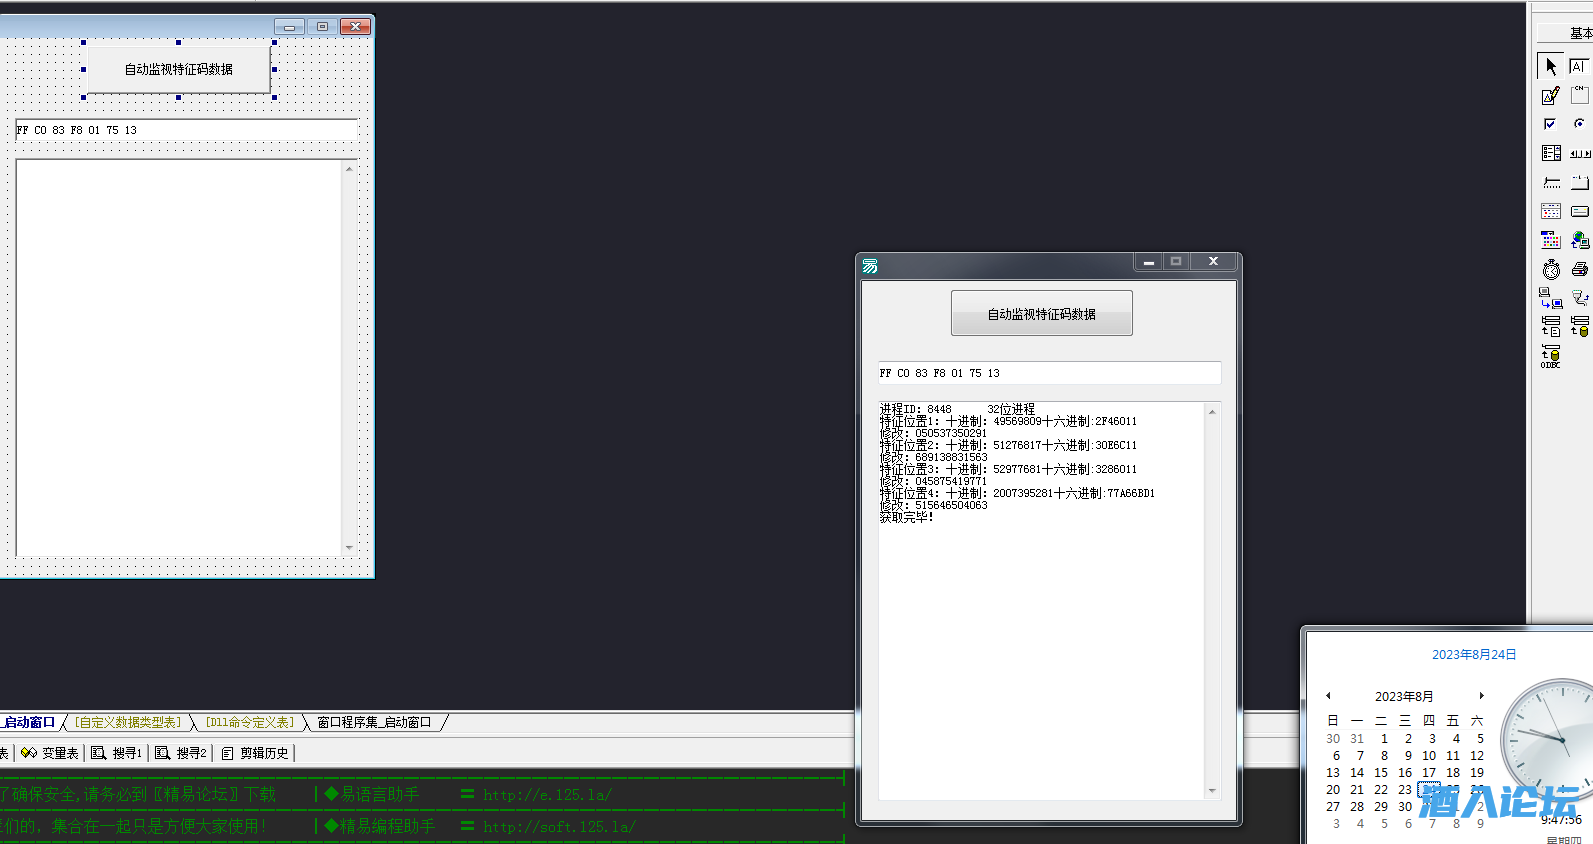Click the signature hex input field in running window
This screenshot has height=844, width=1593.
[1048, 373]
